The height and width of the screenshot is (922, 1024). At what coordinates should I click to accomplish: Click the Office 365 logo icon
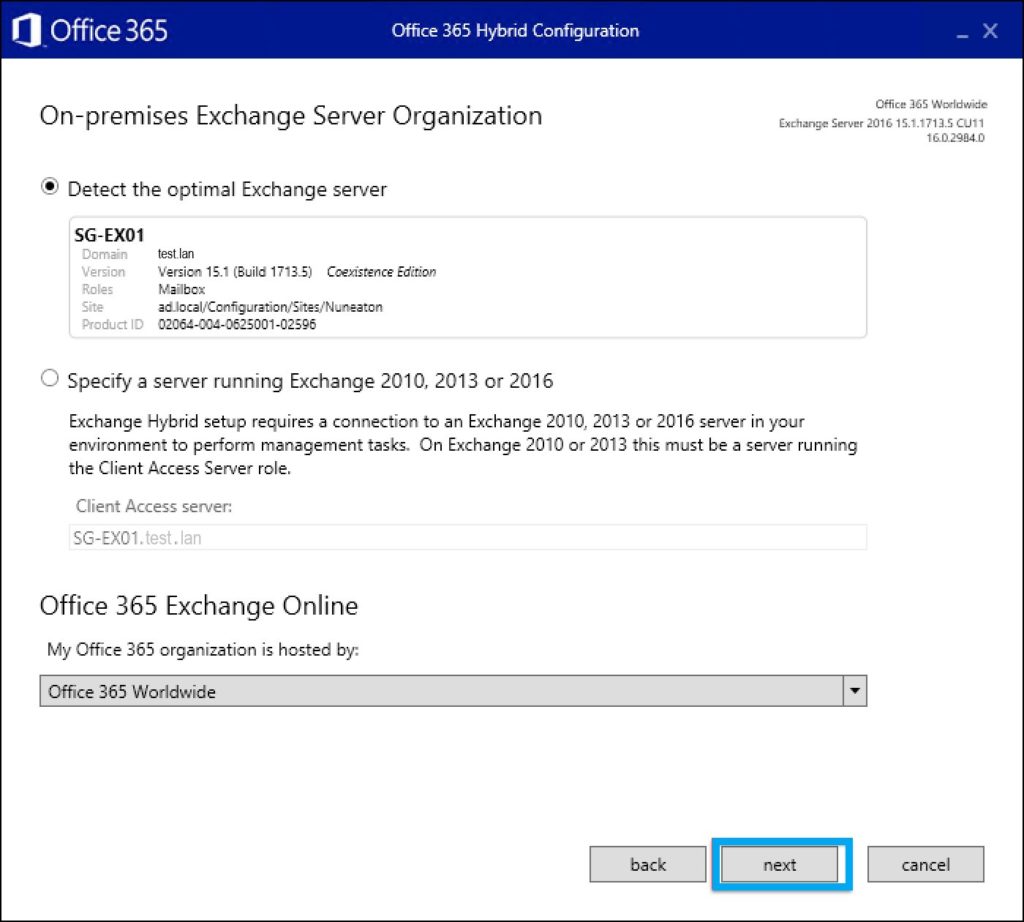coord(27,30)
